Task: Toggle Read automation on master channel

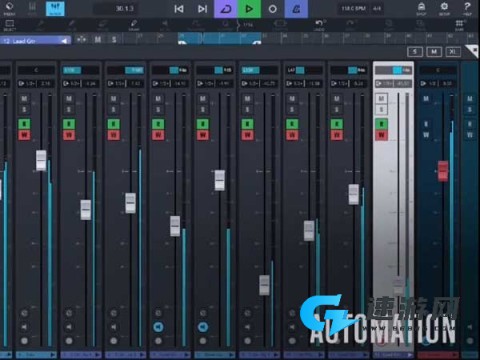Action: pos(426,124)
